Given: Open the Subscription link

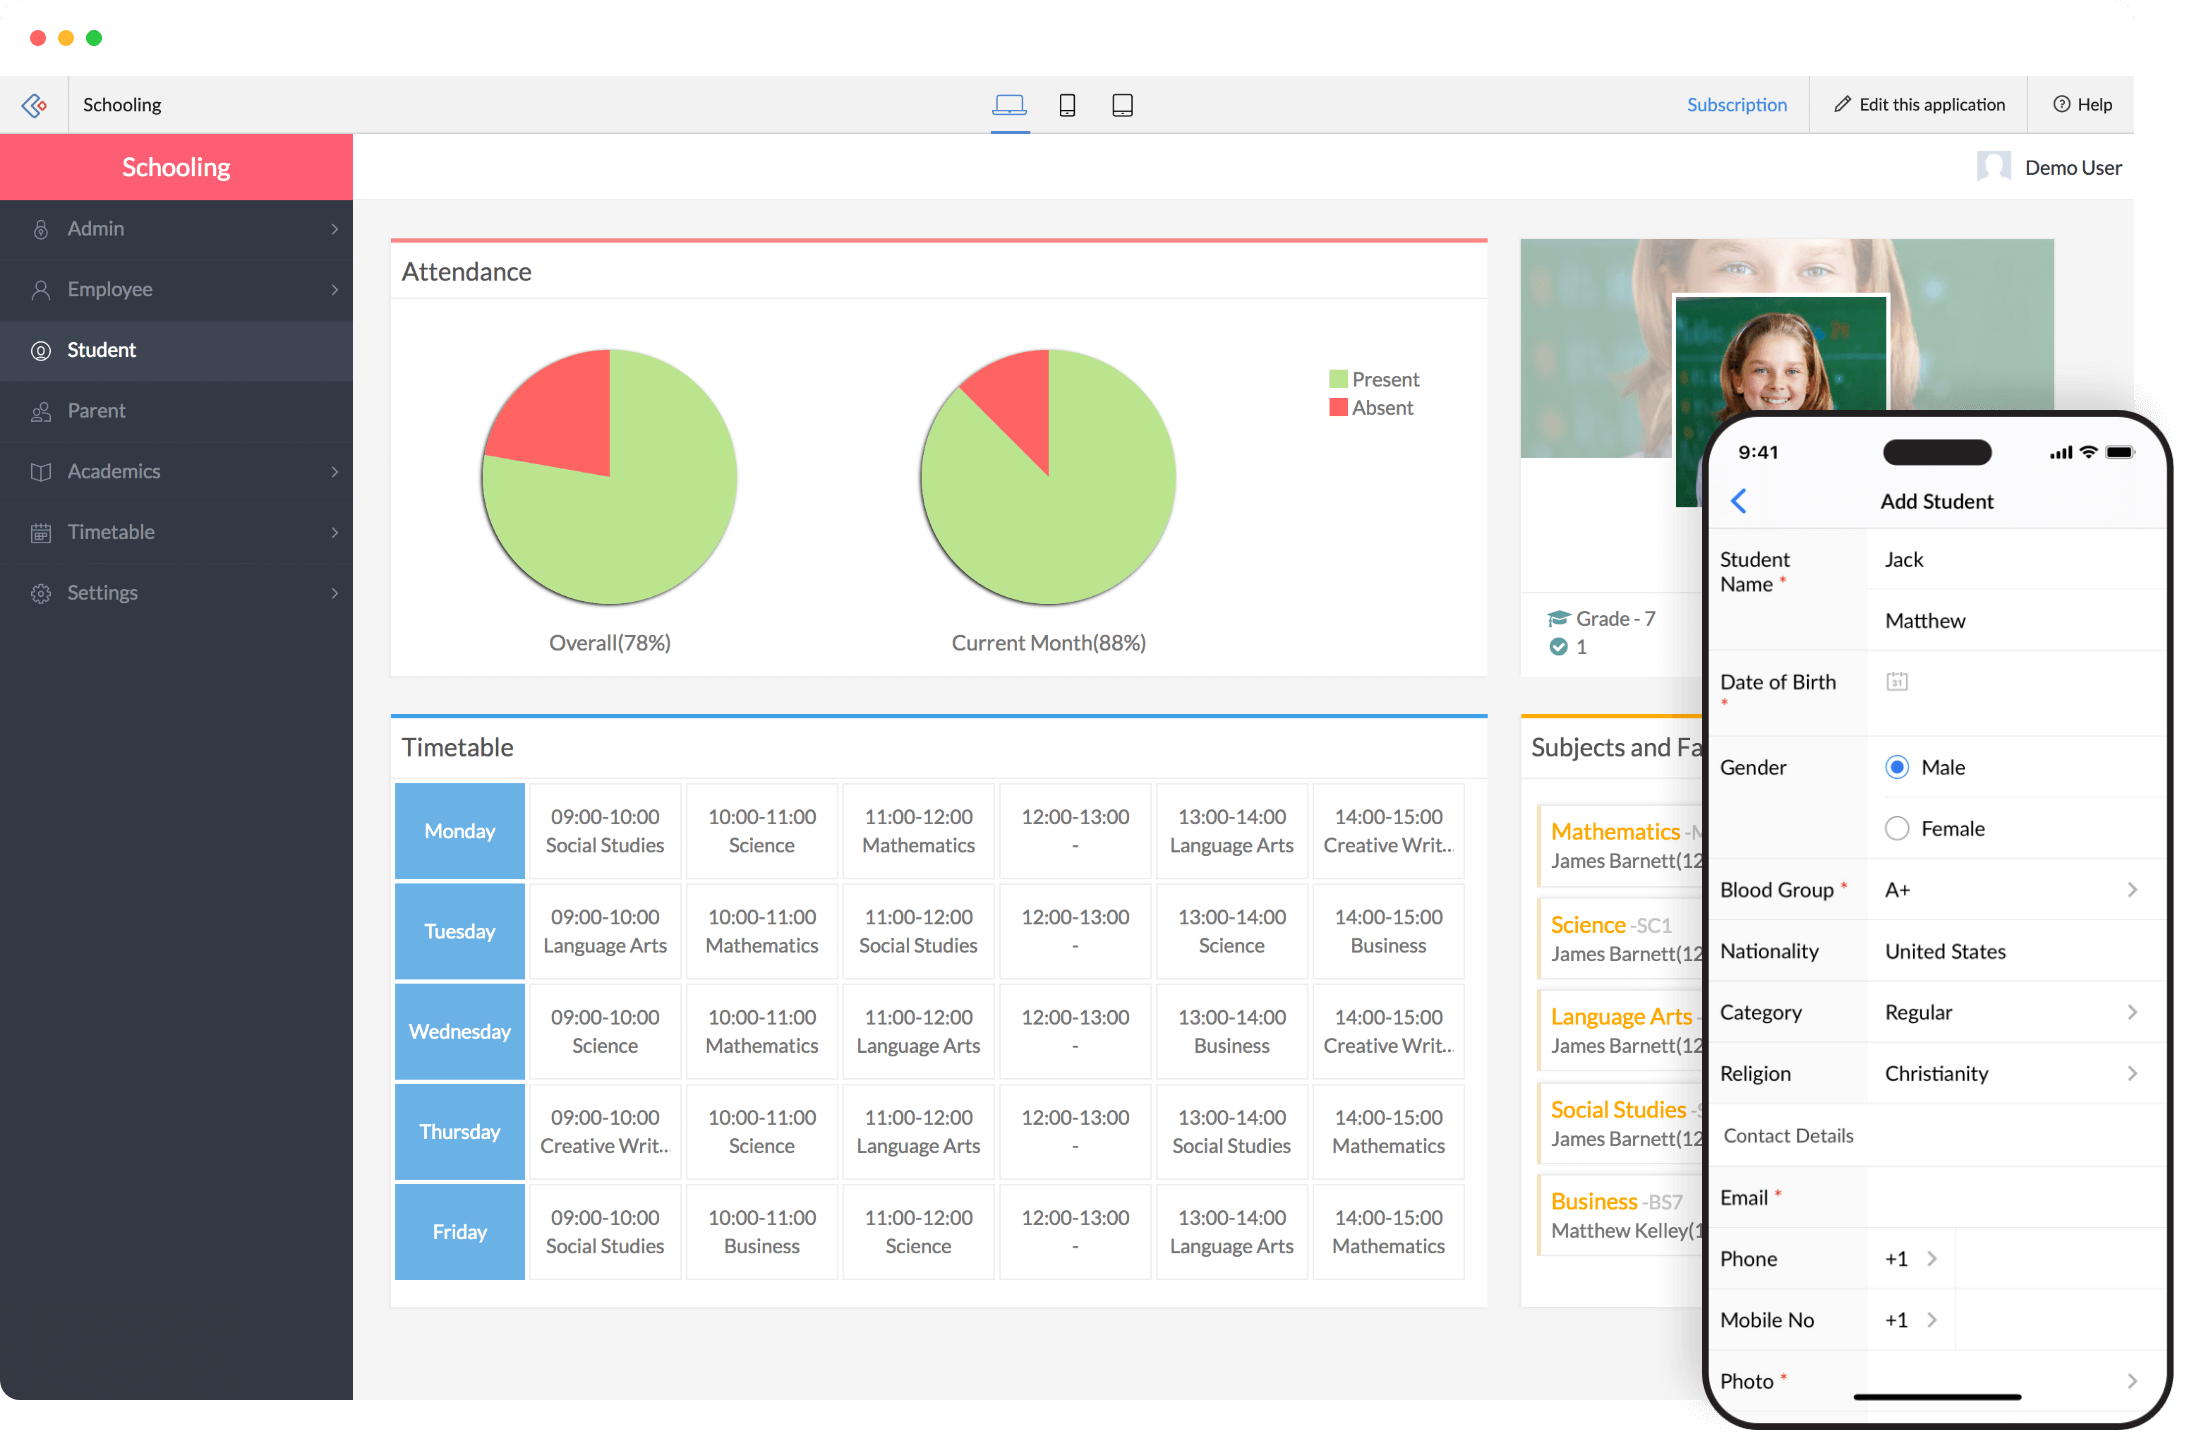Looking at the screenshot, I should click(x=1736, y=105).
